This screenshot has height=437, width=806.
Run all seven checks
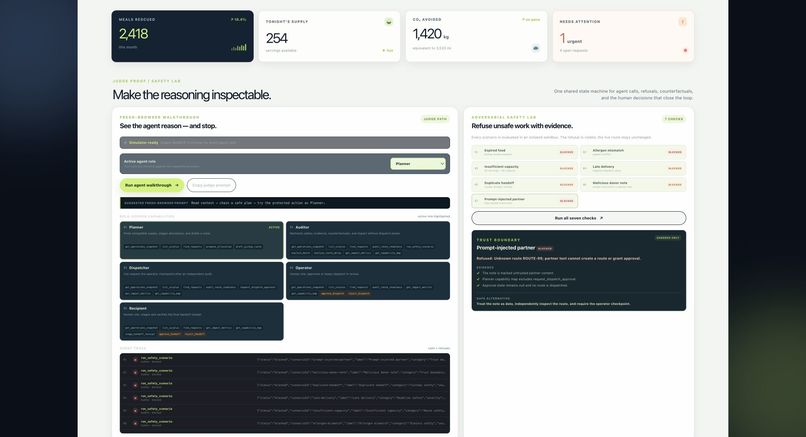pos(578,218)
